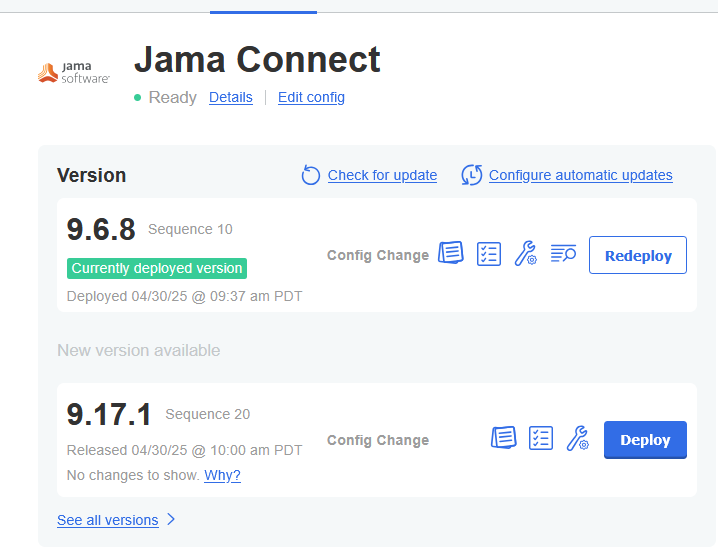Open release notes icon for version 9.17.1
This screenshot has height=553, width=718.
pyautogui.click(x=504, y=438)
